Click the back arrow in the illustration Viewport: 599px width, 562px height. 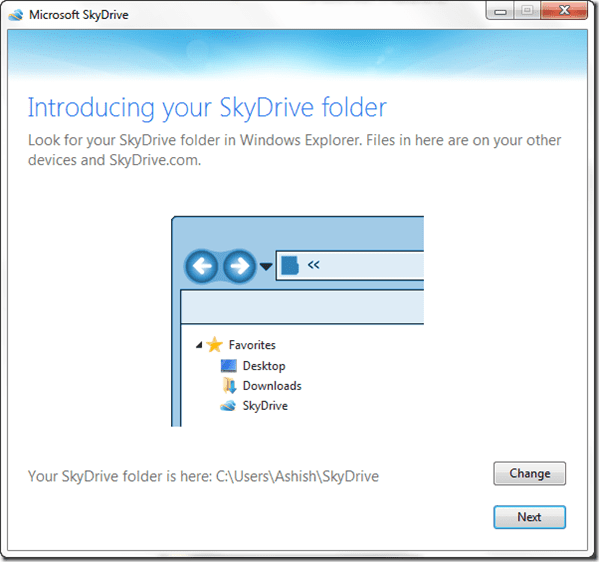[x=202, y=266]
